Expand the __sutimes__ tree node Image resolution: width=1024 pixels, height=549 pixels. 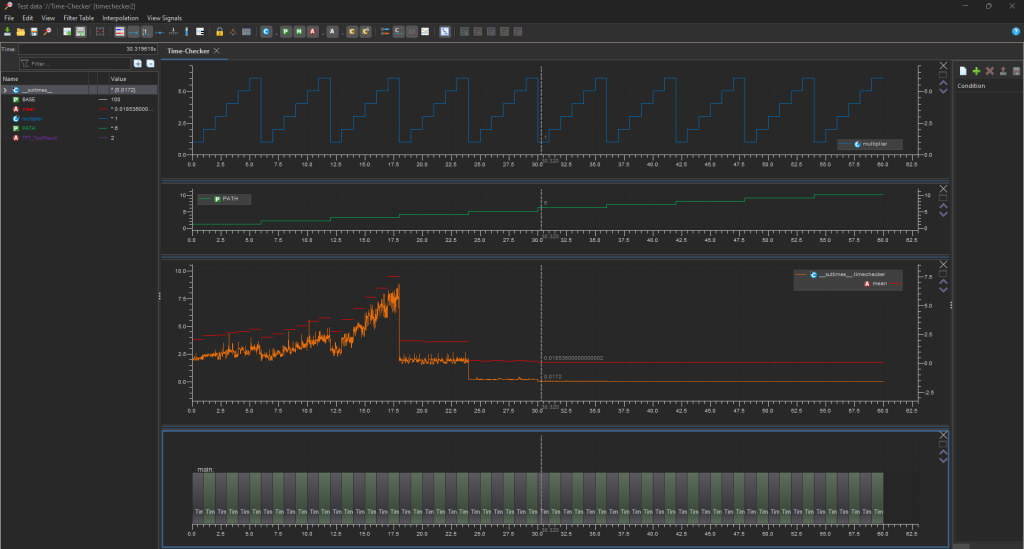[x=6, y=90]
